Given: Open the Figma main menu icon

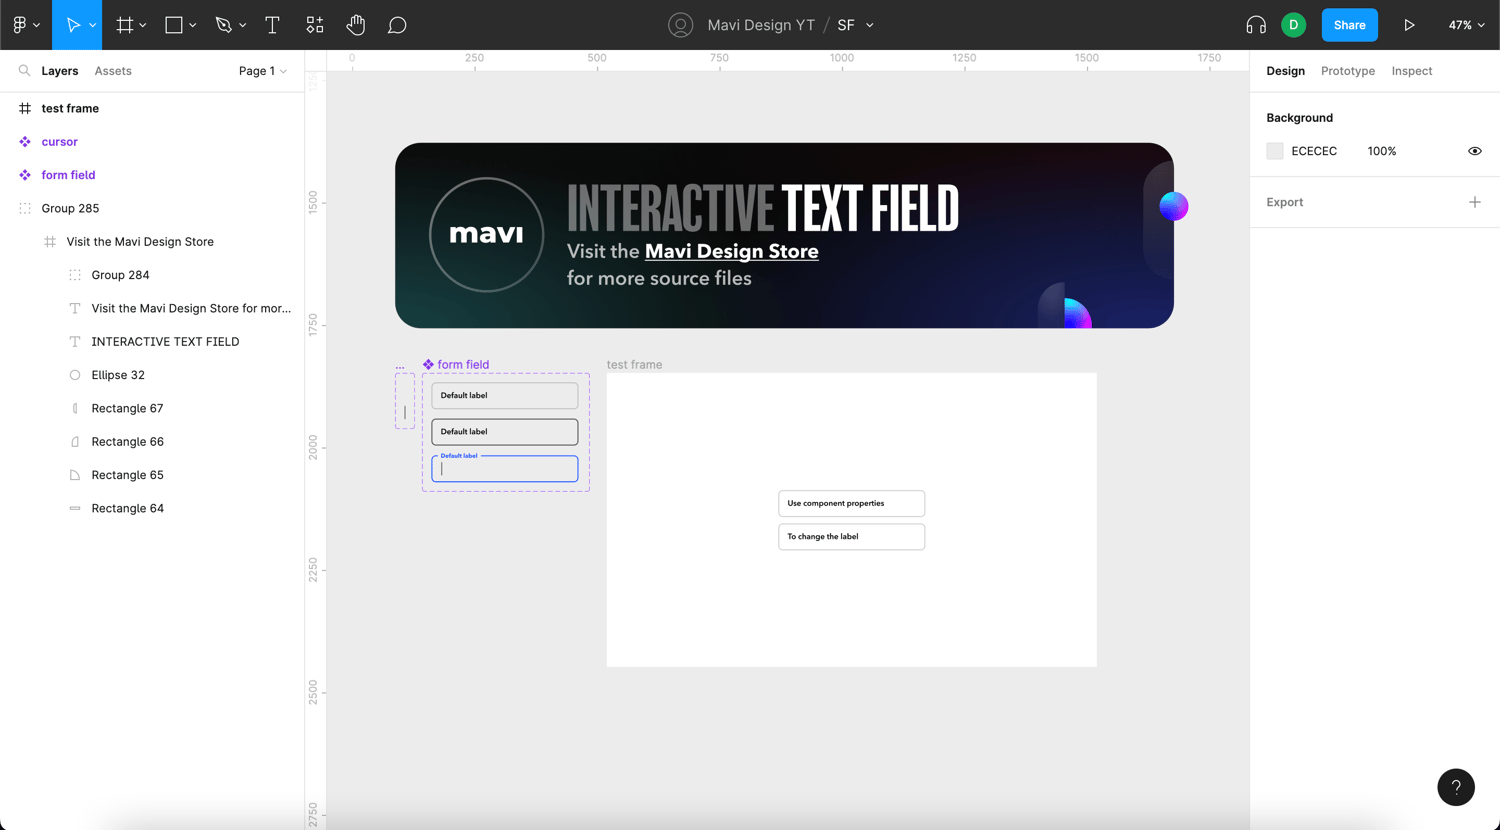Looking at the screenshot, I should tap(20, 25).
